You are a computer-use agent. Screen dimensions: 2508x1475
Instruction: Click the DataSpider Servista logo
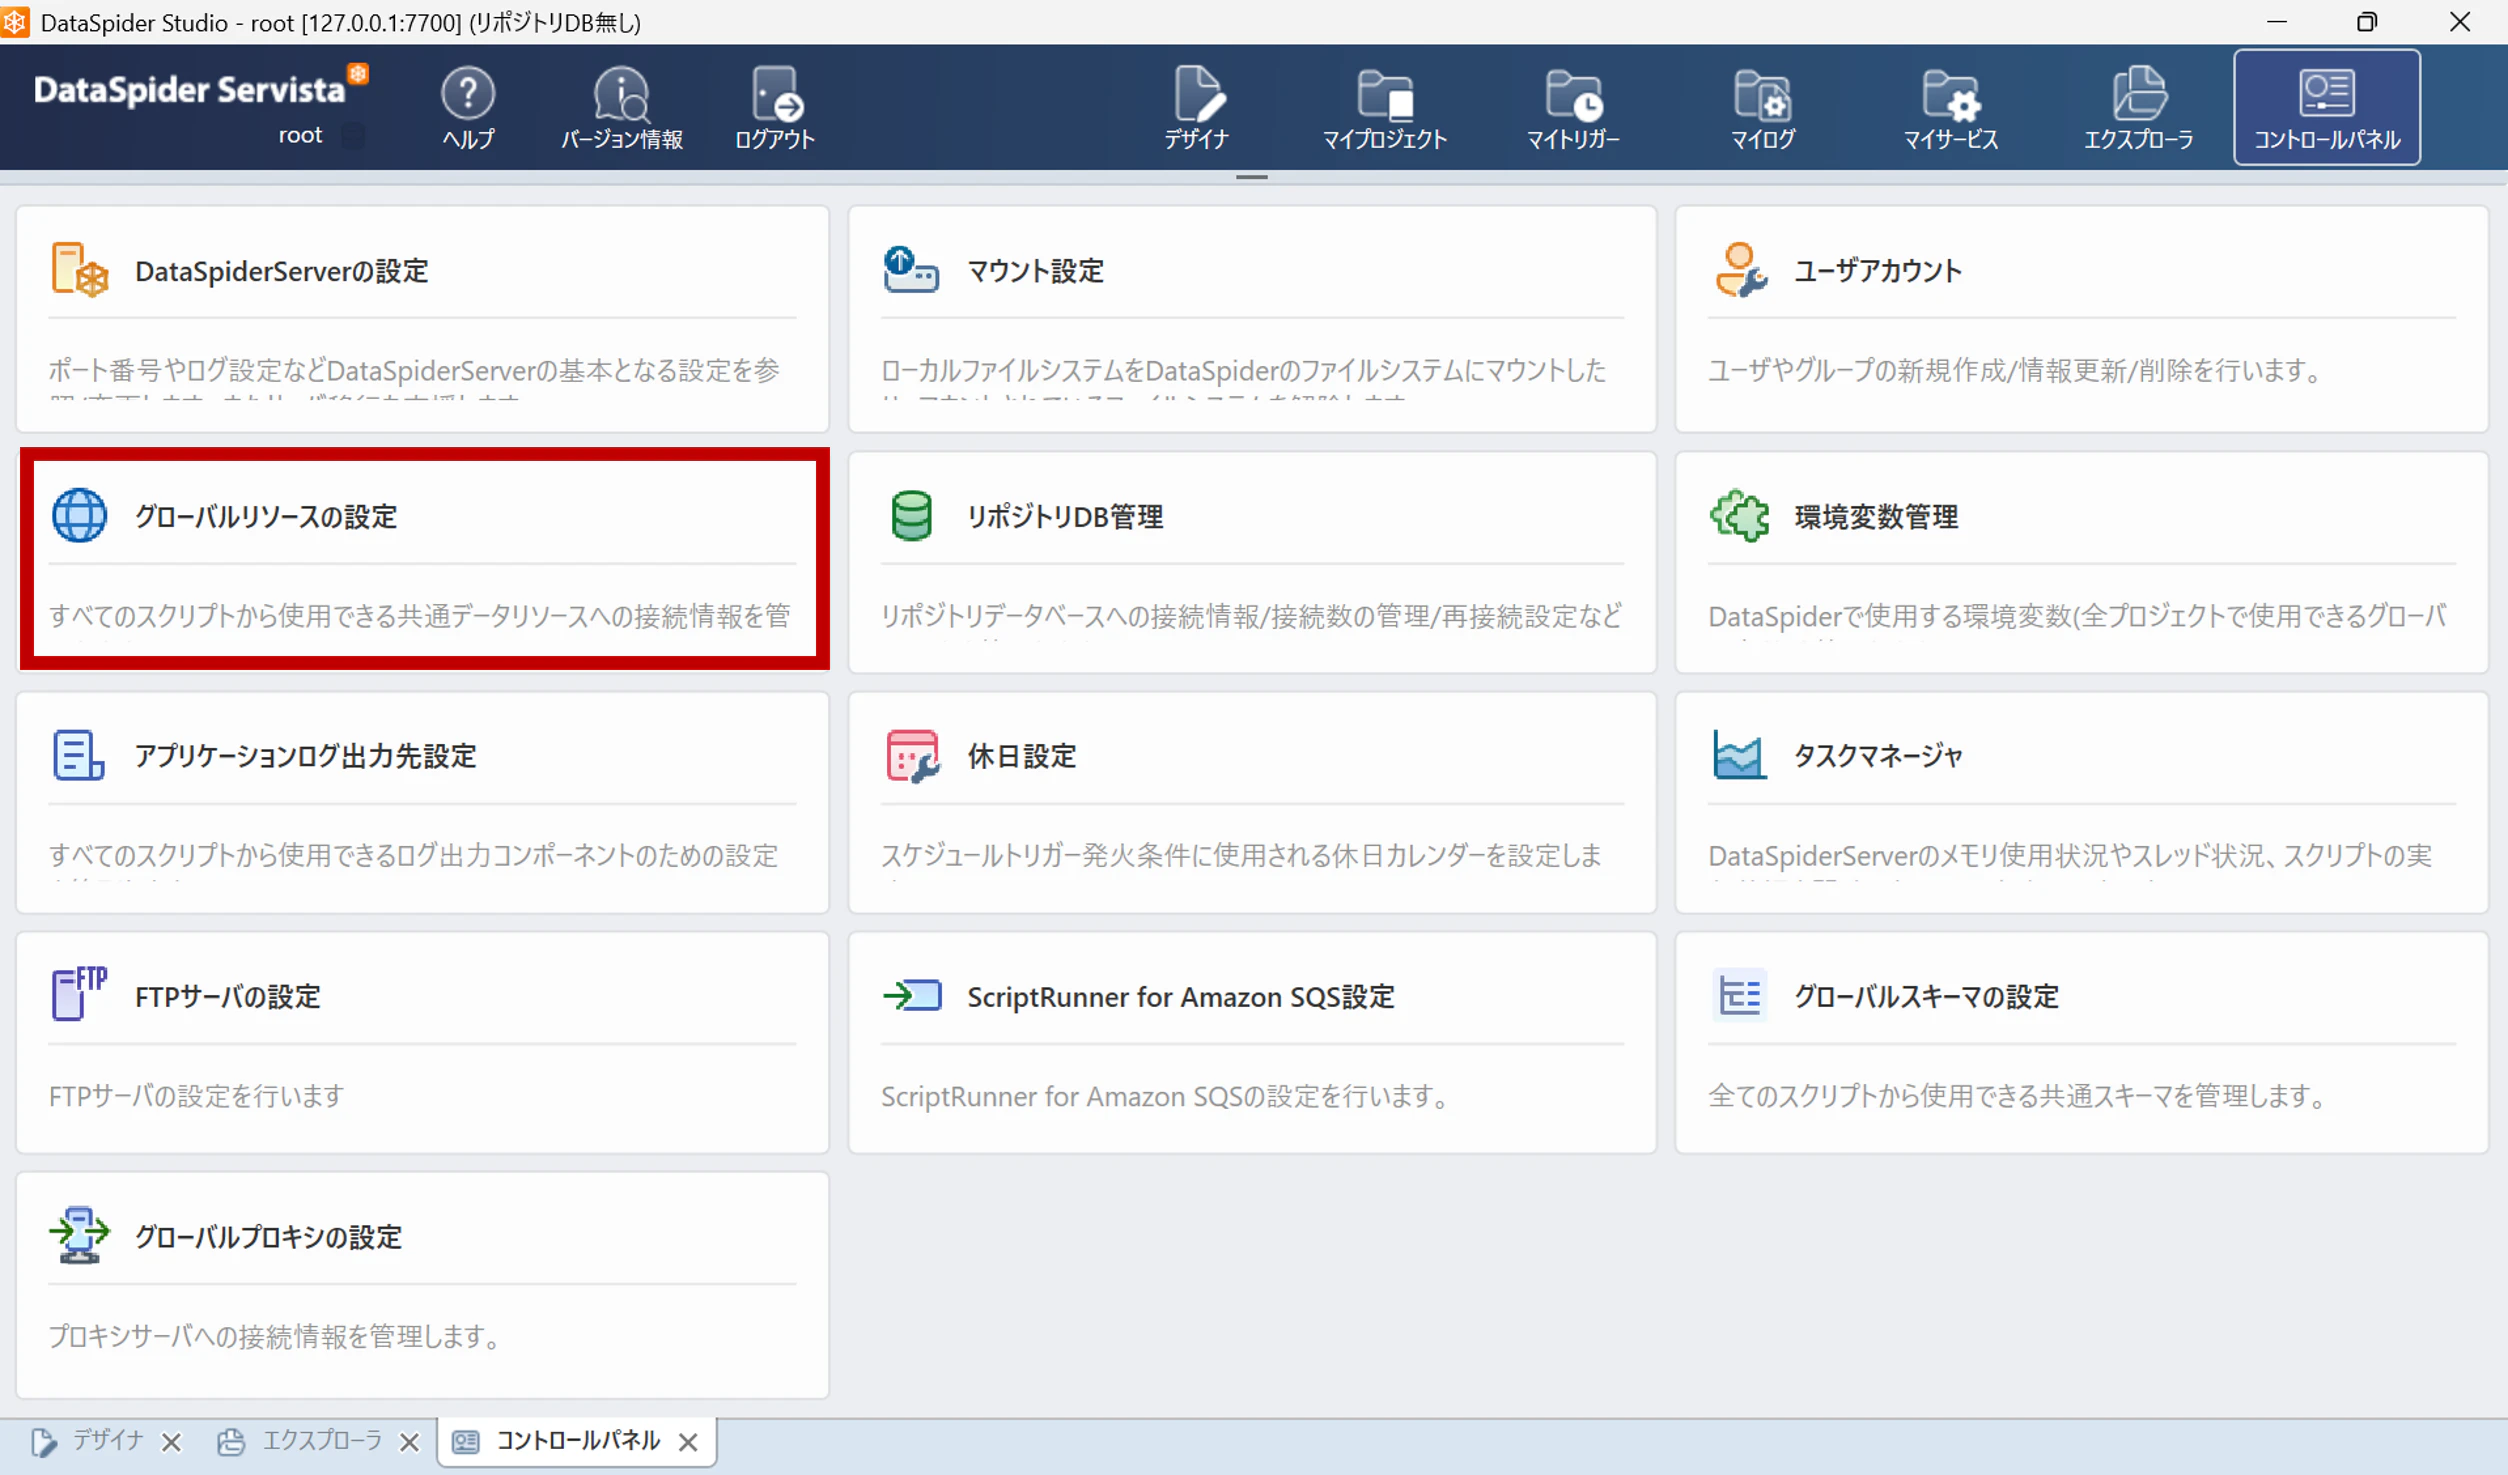coord(202,89)
